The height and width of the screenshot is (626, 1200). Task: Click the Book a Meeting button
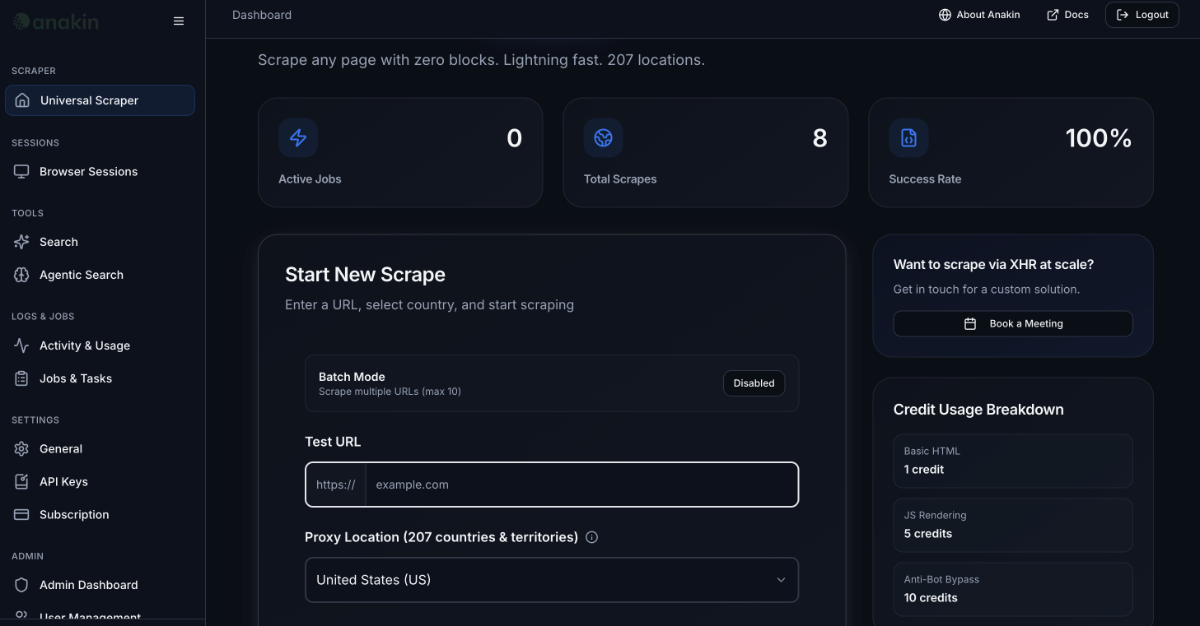(x=1012, y=324)
